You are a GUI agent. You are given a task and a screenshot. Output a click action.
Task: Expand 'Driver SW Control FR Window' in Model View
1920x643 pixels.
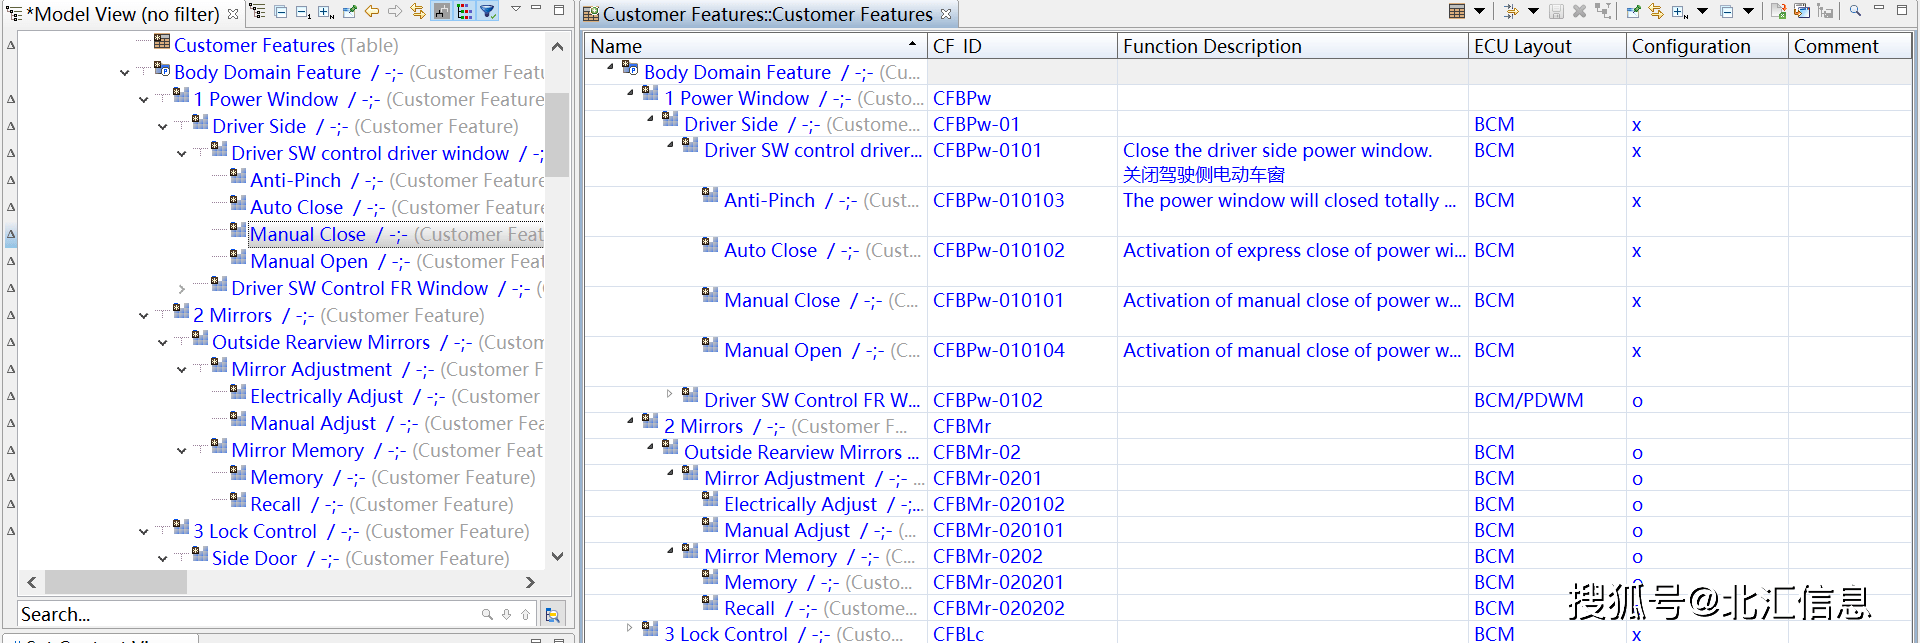tap(181, 289)
